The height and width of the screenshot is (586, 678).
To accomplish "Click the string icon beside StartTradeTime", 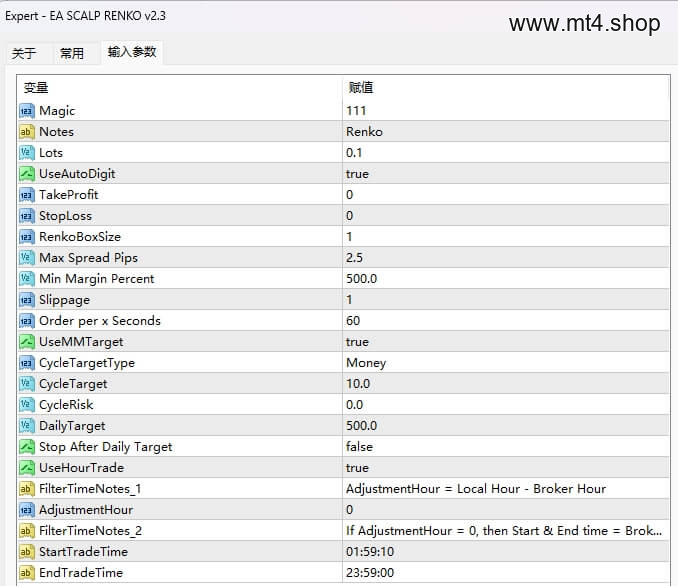I will coord(26,551).
